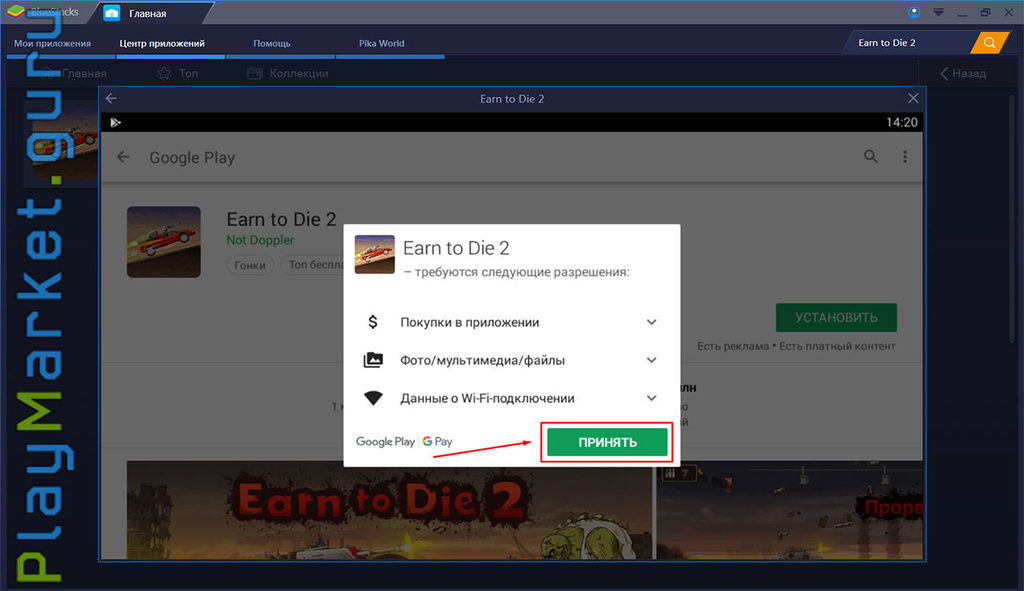Click the dollar sign purchases icon
The image size is (1024, 591).
coord(373,322)
